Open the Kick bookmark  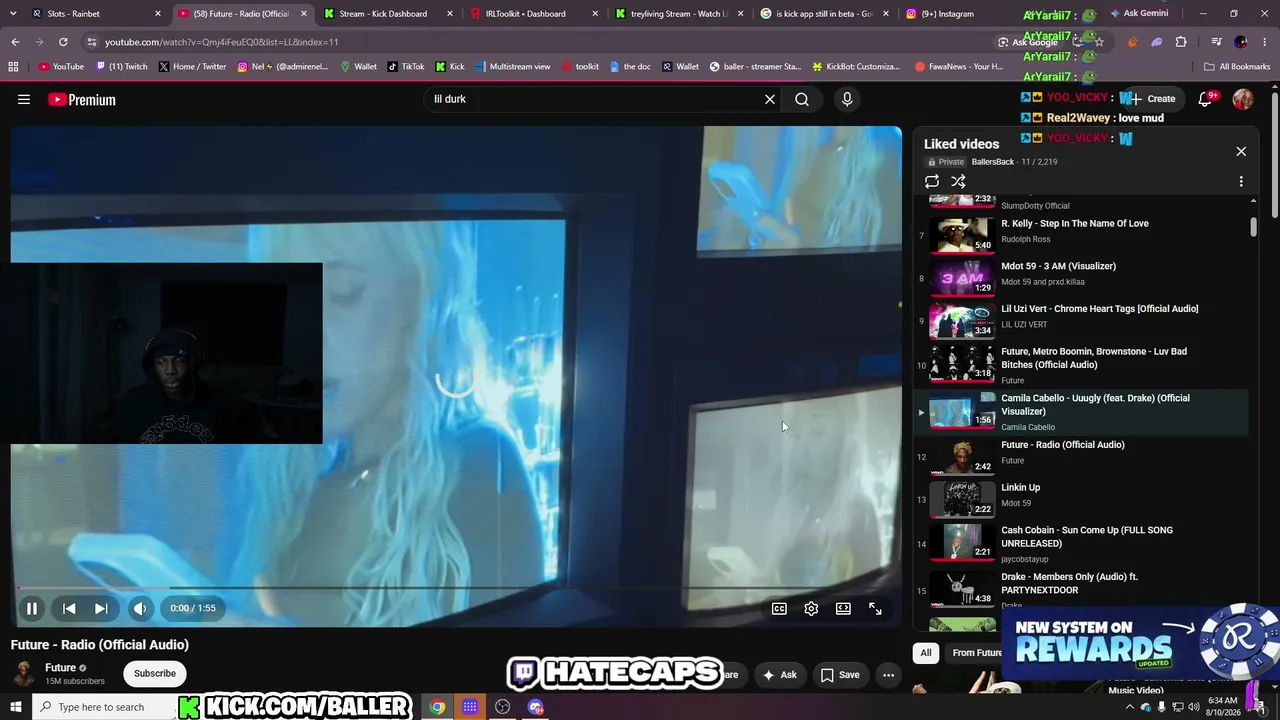[x=449, y=67]
